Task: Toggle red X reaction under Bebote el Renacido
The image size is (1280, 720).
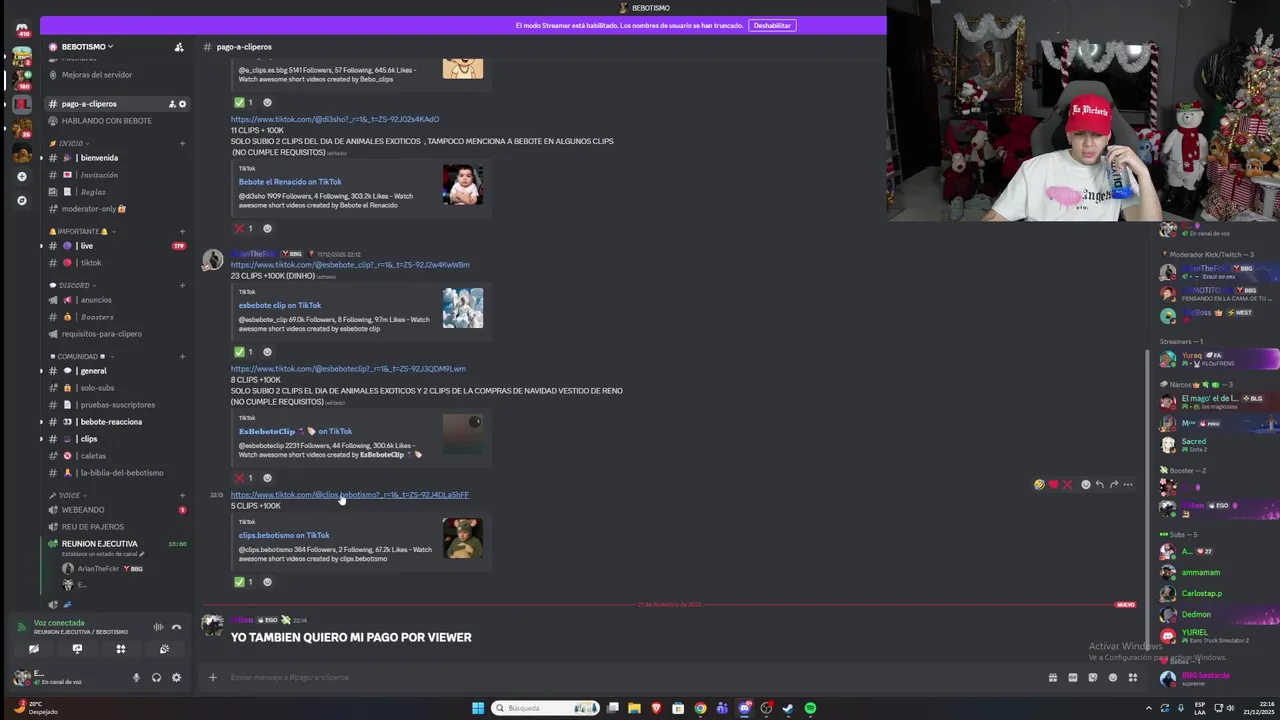Action: tap(244, 229)
